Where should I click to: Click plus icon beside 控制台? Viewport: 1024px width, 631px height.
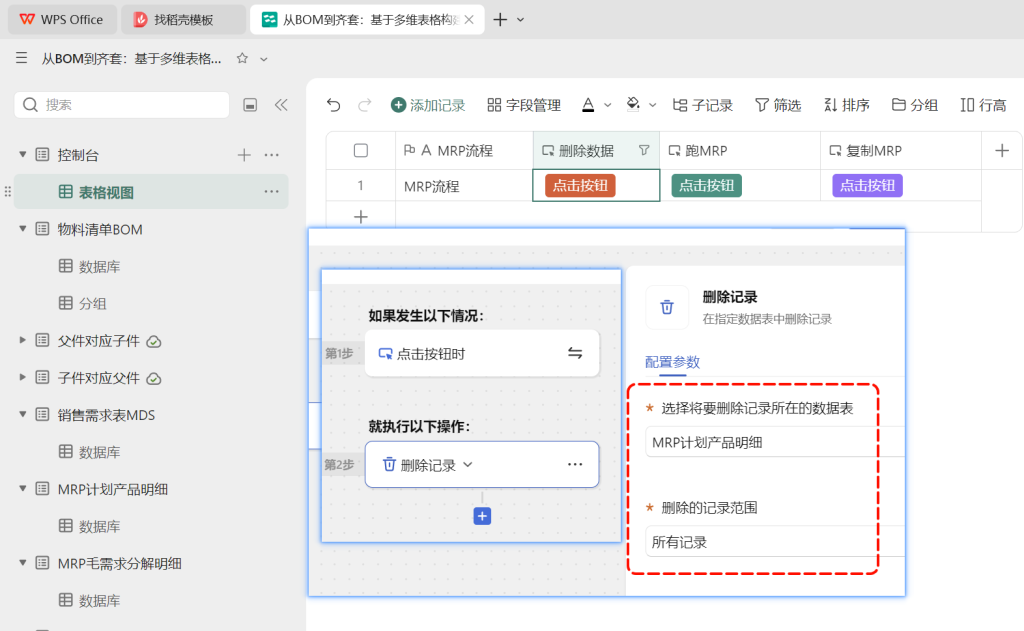click(x=244, y=155)
